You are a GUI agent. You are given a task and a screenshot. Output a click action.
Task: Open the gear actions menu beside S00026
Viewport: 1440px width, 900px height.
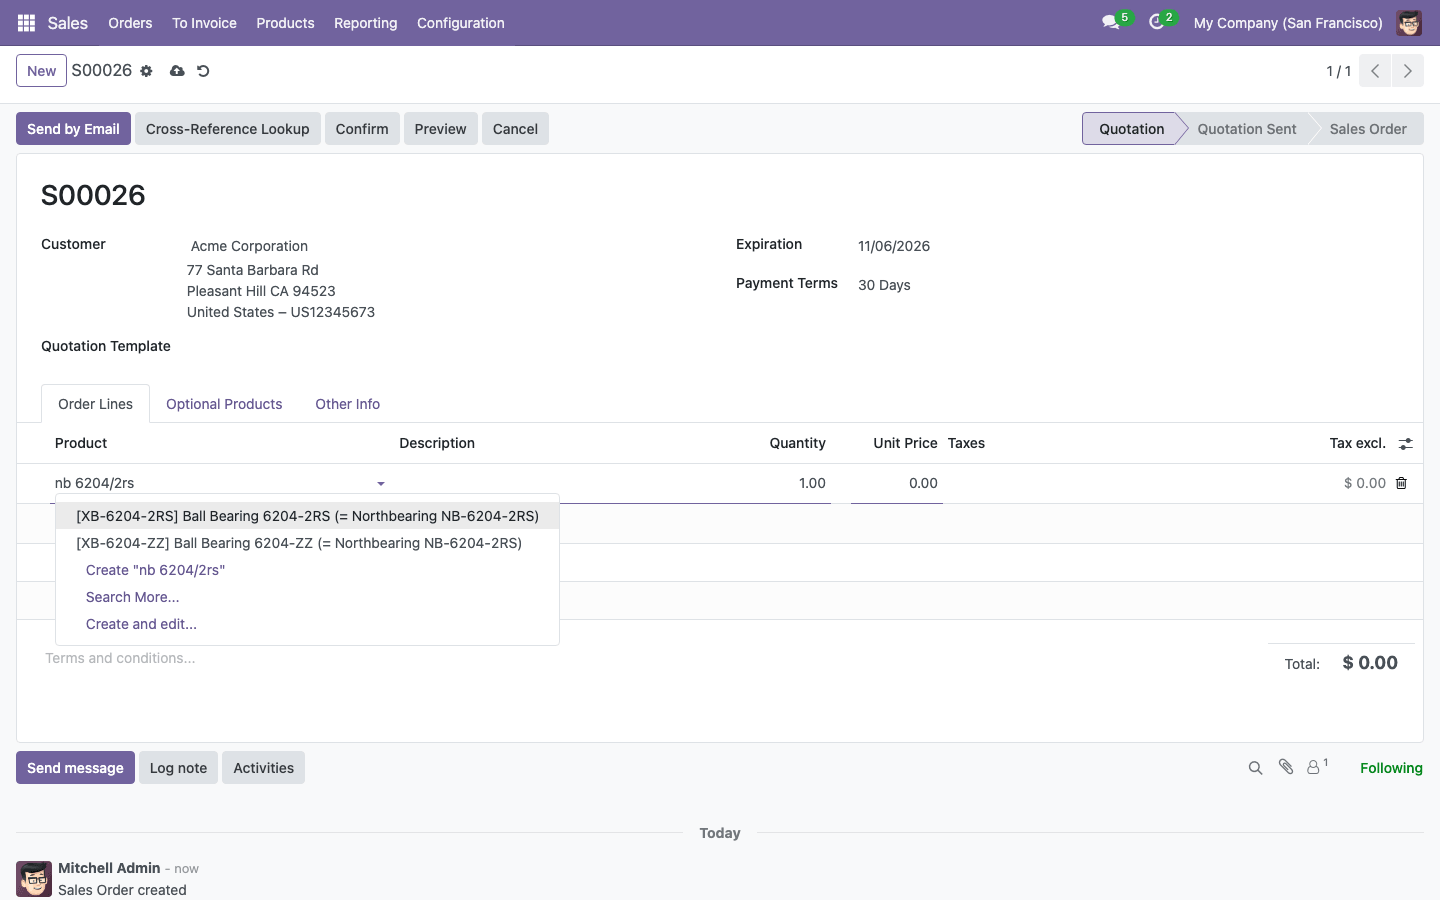(146, 71)
